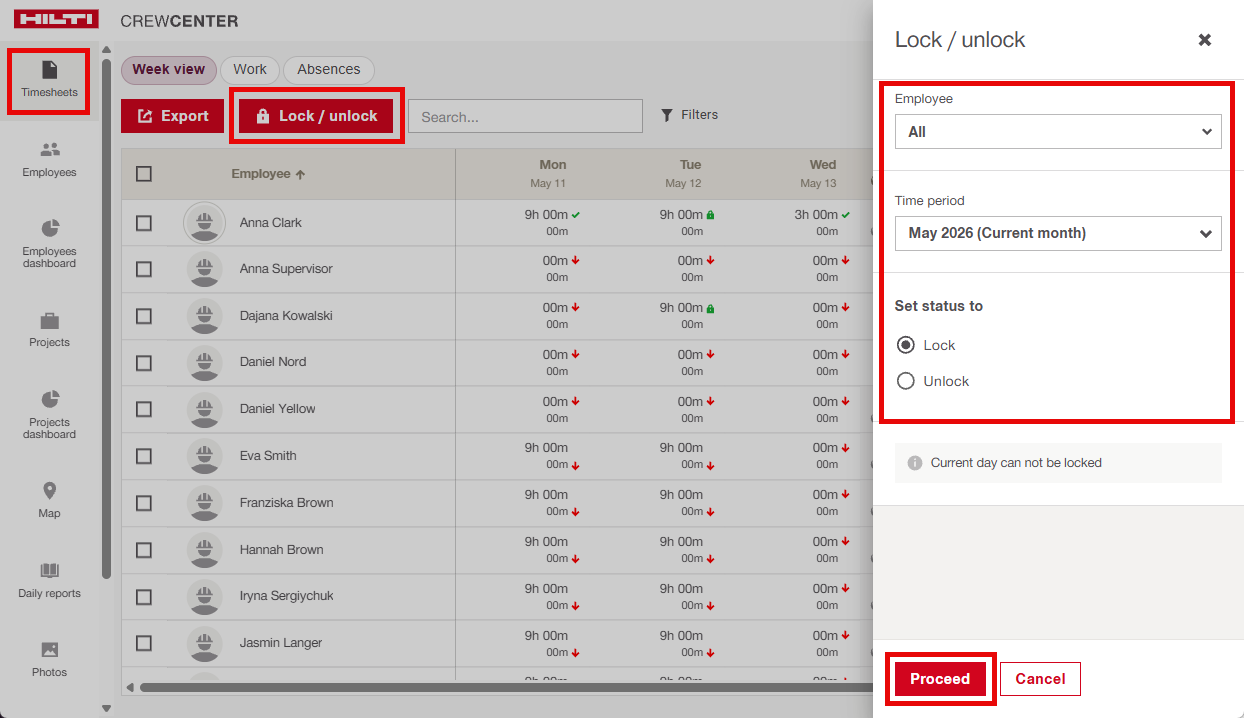Click the Hilti logo

(x=56, y=19)
